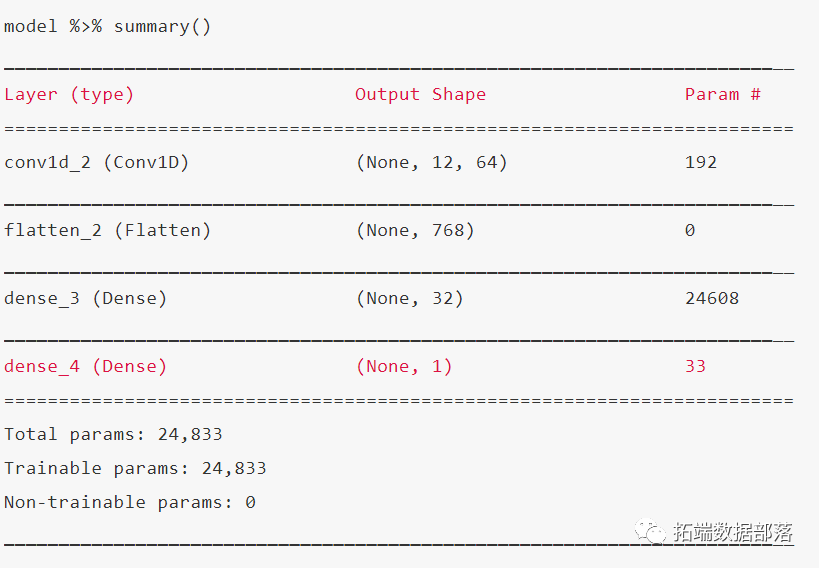Click the (None, 1) output shape
This screenshot has height=568, width=819.
[404, 366]
